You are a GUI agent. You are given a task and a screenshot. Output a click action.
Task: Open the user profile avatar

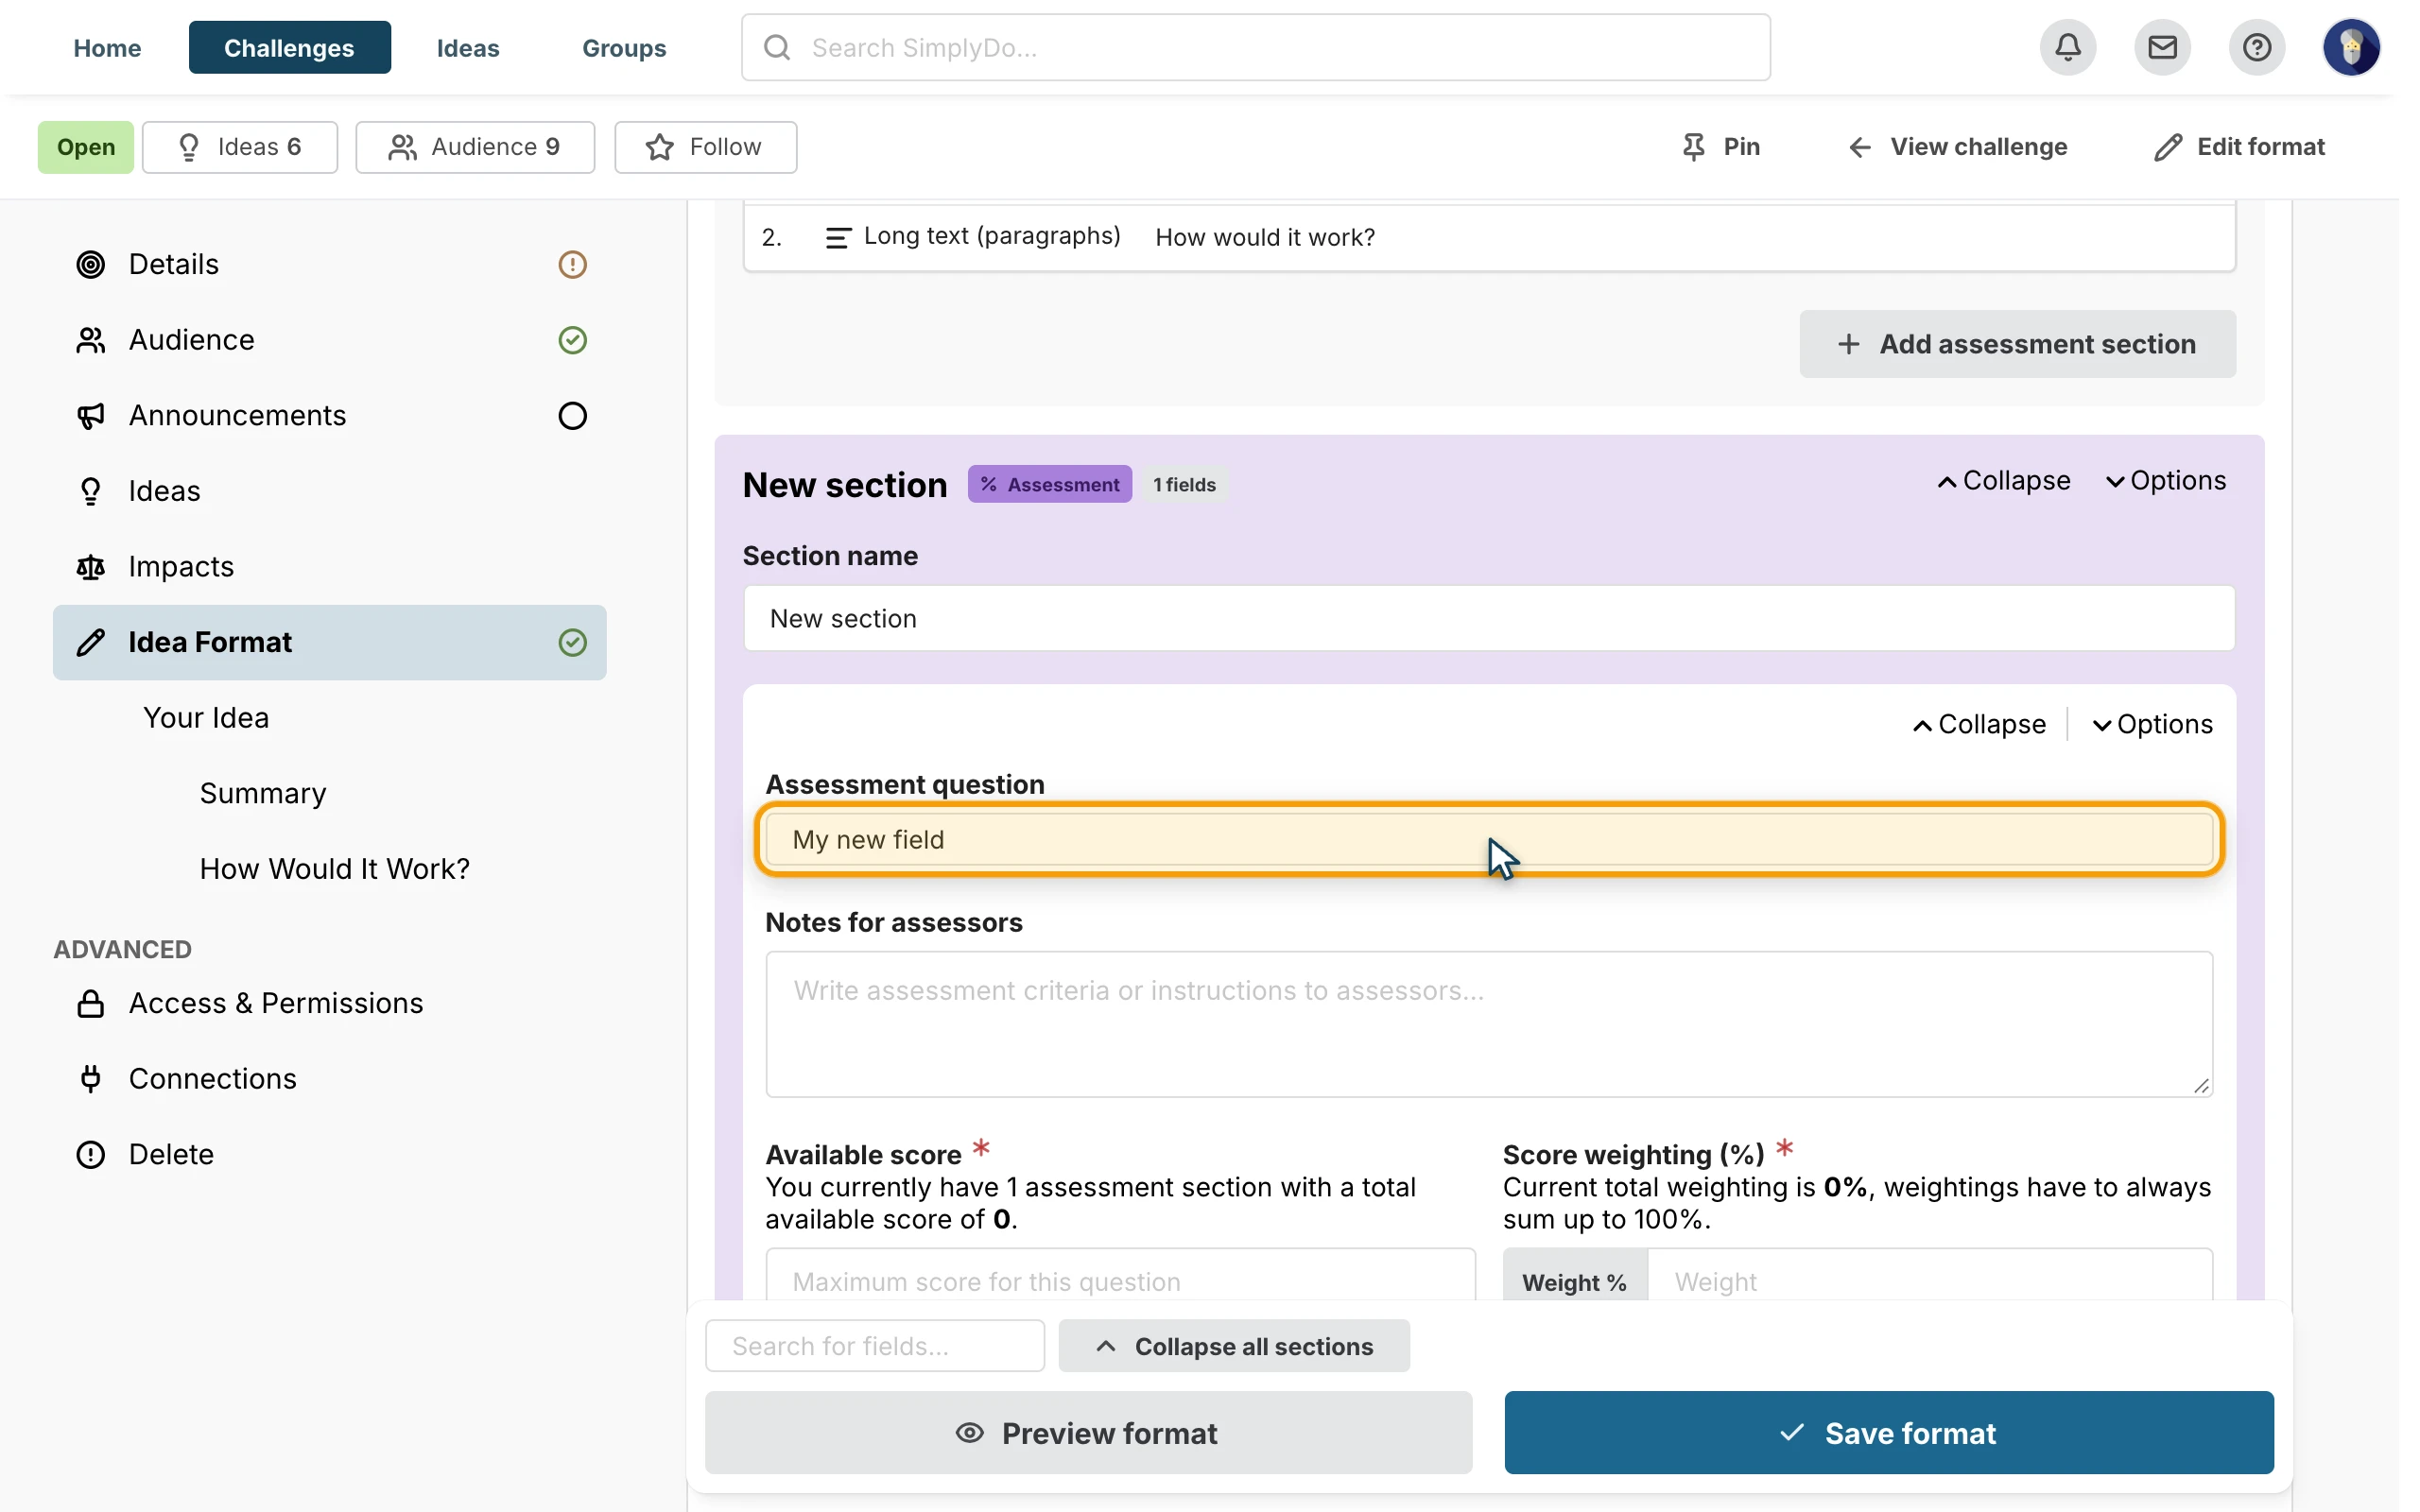tap(2350, 47)
